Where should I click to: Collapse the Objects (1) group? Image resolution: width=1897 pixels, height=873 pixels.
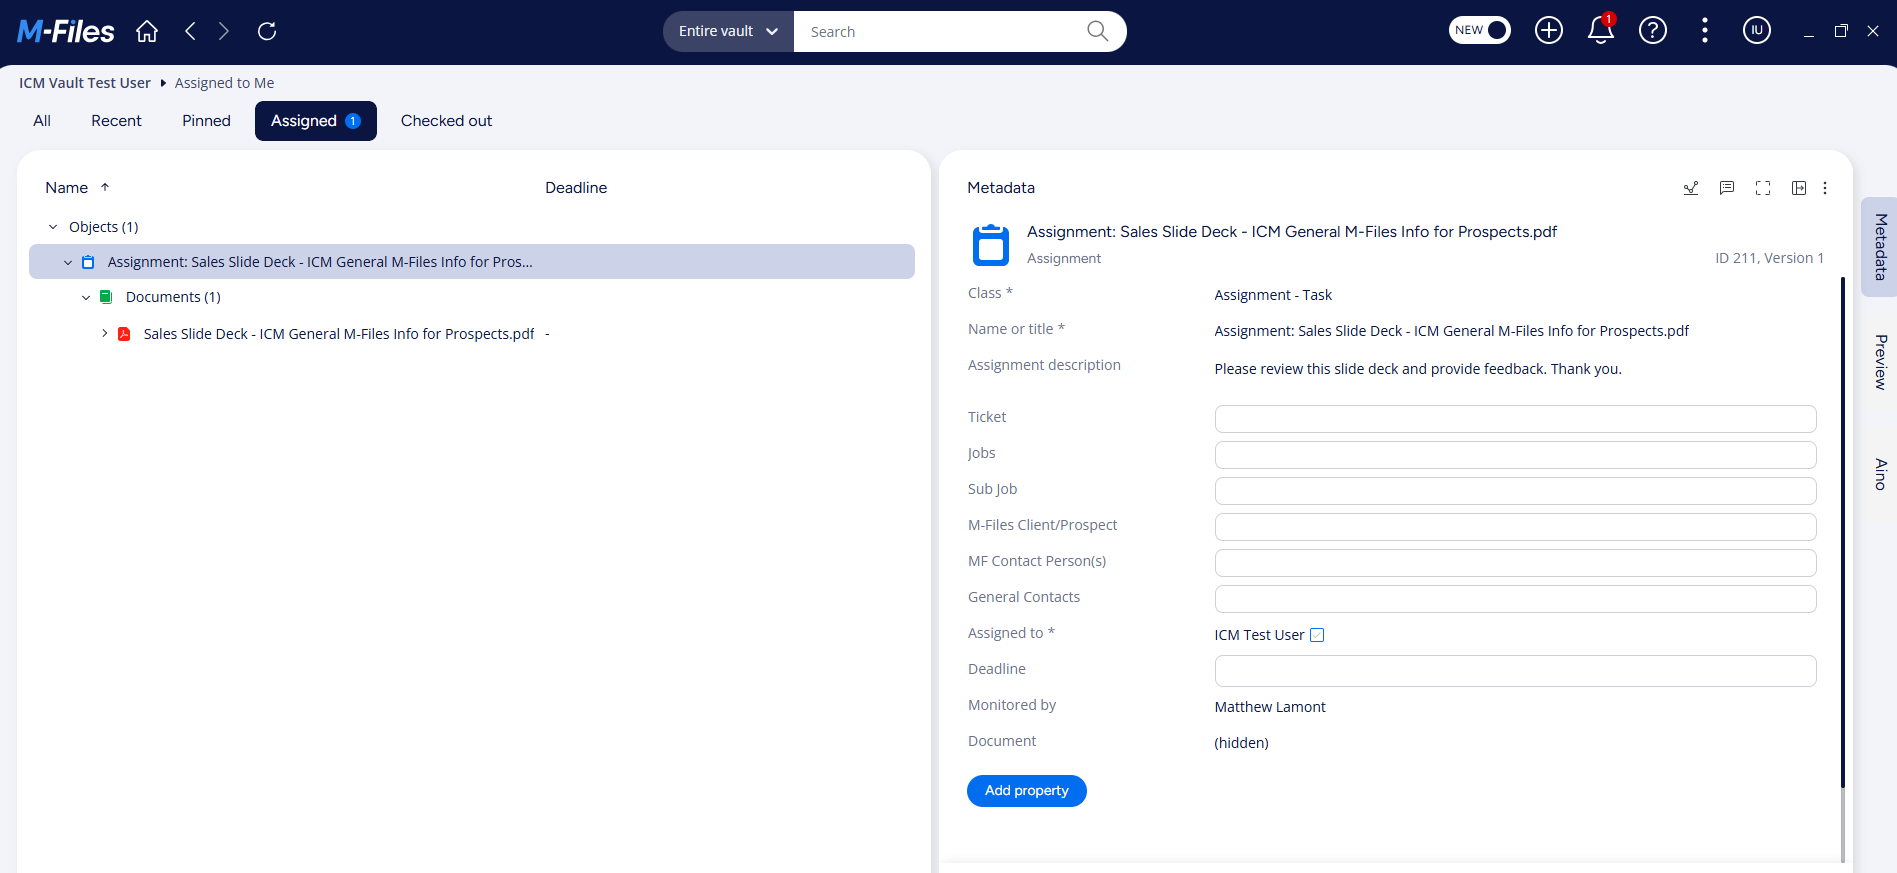[x=53, y=227]
